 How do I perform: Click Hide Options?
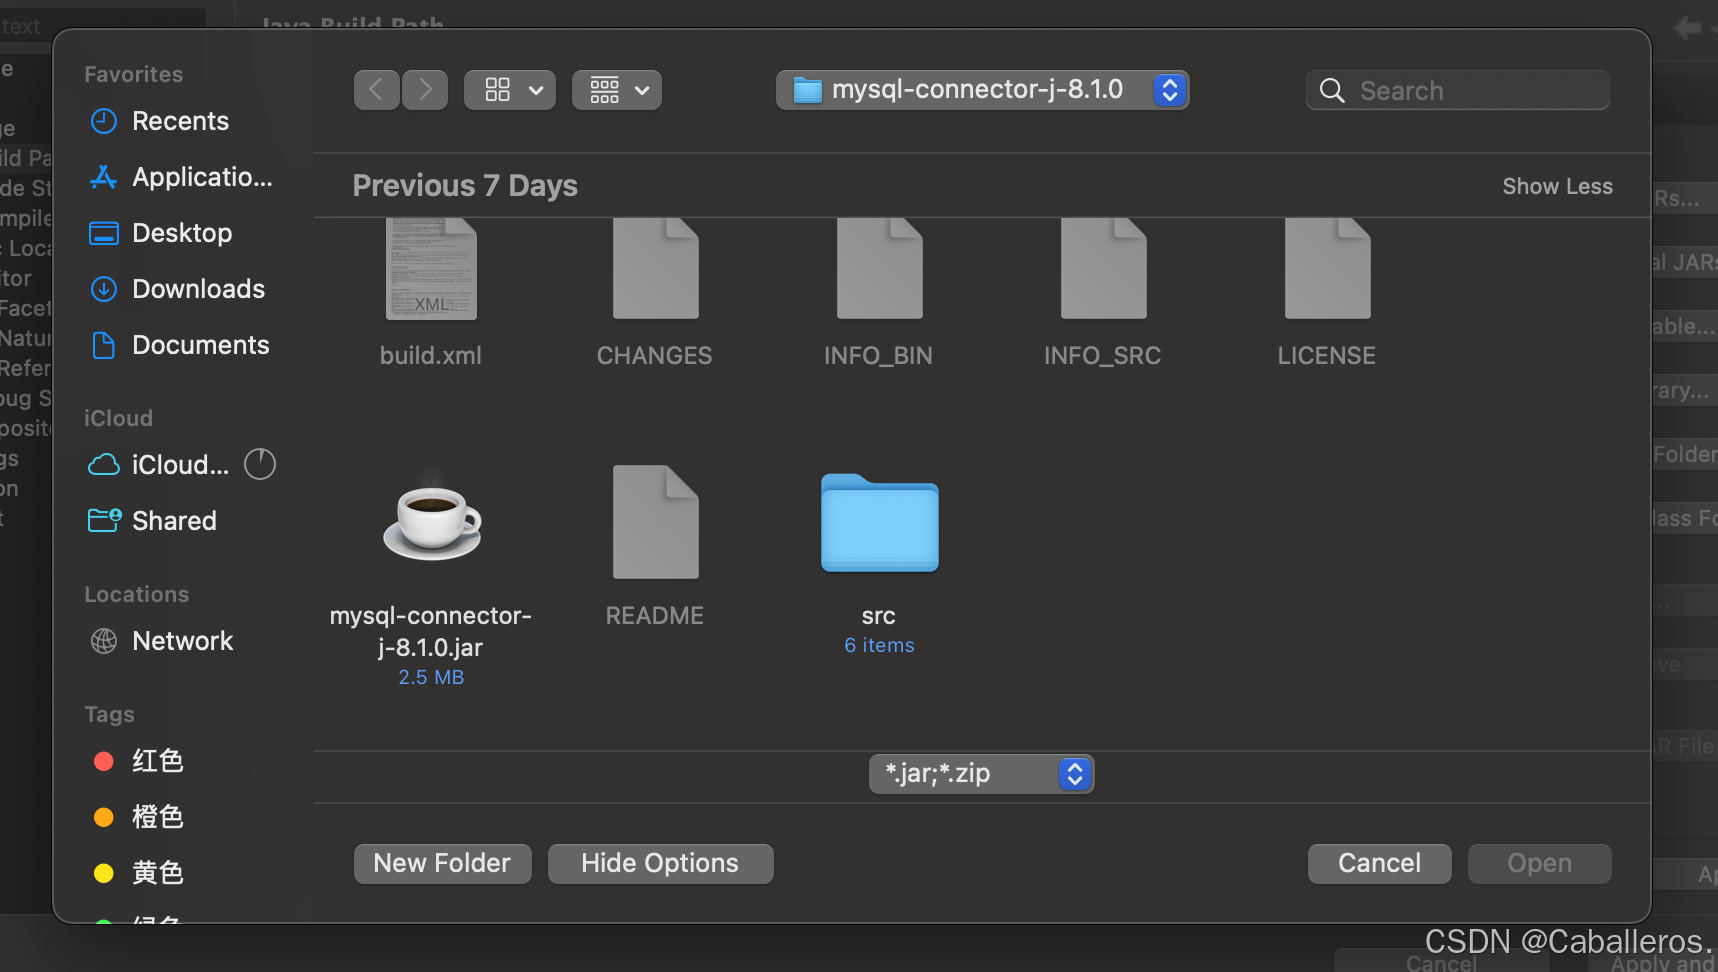[660, 863]
